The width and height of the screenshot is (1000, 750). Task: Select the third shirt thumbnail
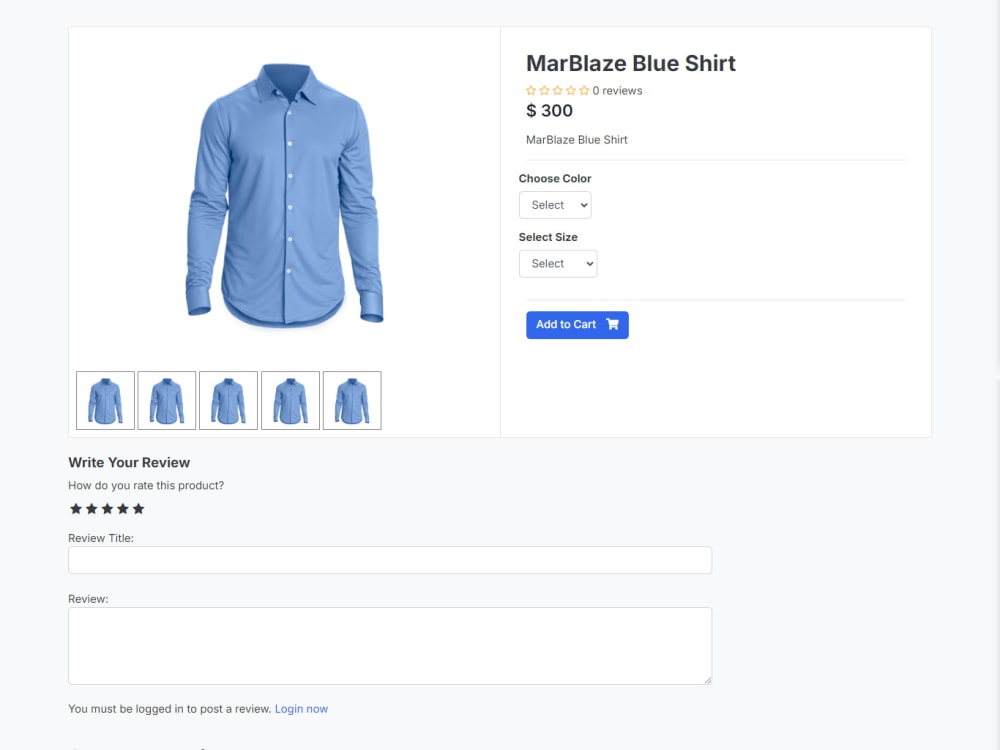click(228, 400)
